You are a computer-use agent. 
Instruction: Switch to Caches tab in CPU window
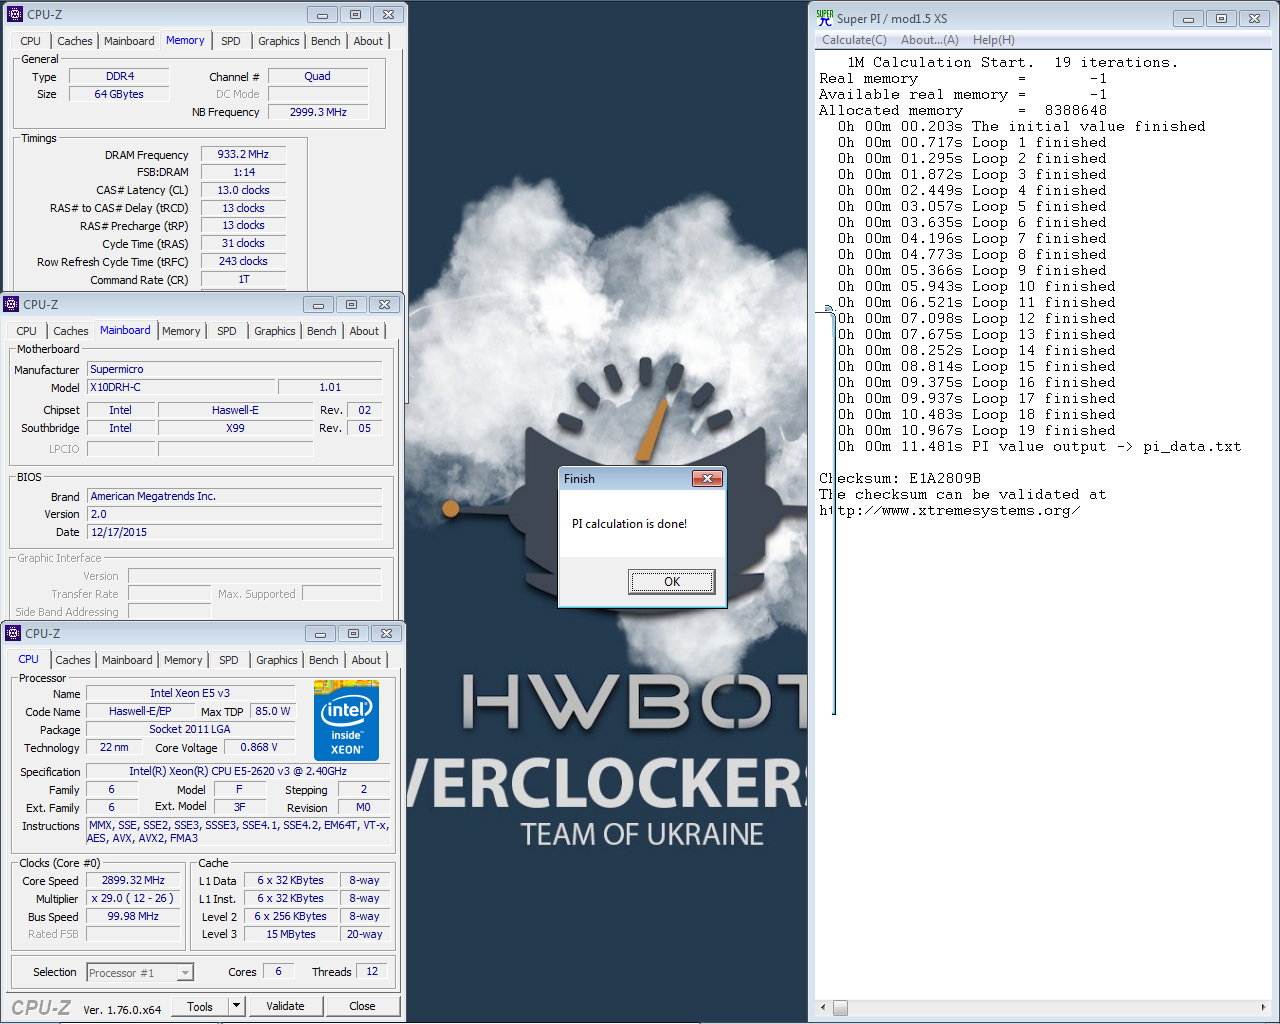[x=73, y=660]
